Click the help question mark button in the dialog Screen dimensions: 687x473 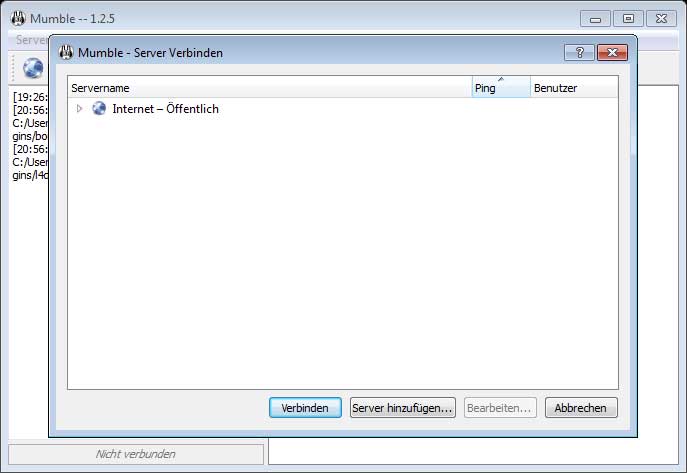point(579,53)
